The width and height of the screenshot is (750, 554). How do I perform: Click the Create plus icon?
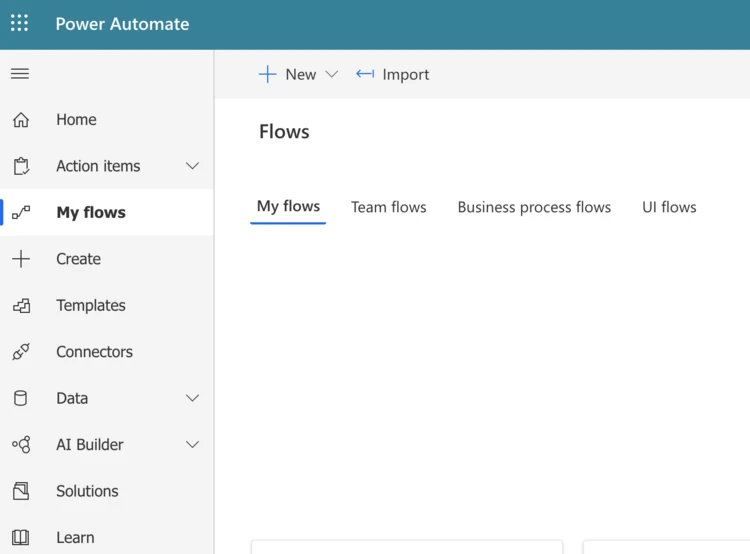point(21,259)
